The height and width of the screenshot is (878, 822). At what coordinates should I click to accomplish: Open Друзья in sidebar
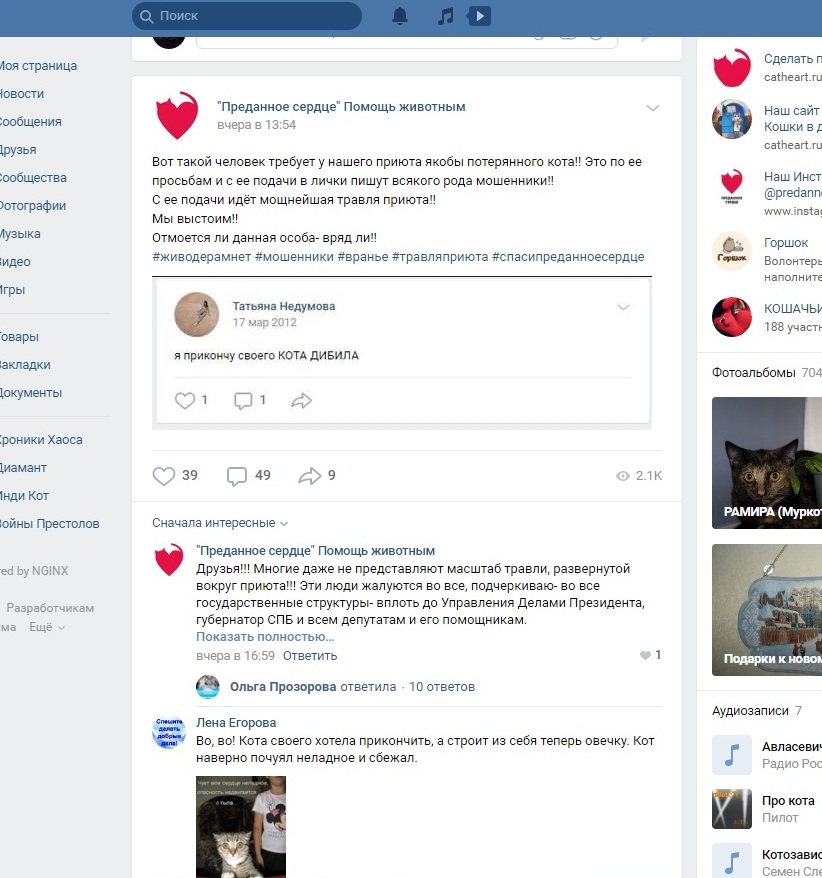[x=18, y=150]
